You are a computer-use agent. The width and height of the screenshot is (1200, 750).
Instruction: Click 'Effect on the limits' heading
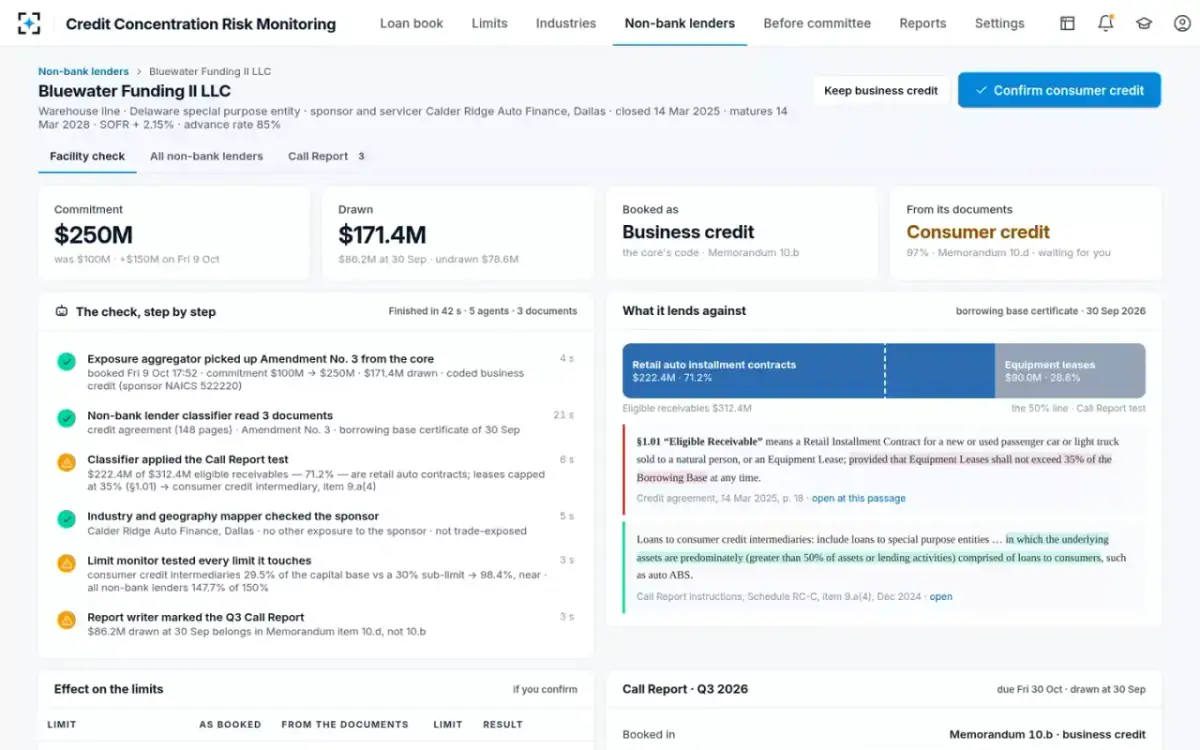(x=108, y=689)
